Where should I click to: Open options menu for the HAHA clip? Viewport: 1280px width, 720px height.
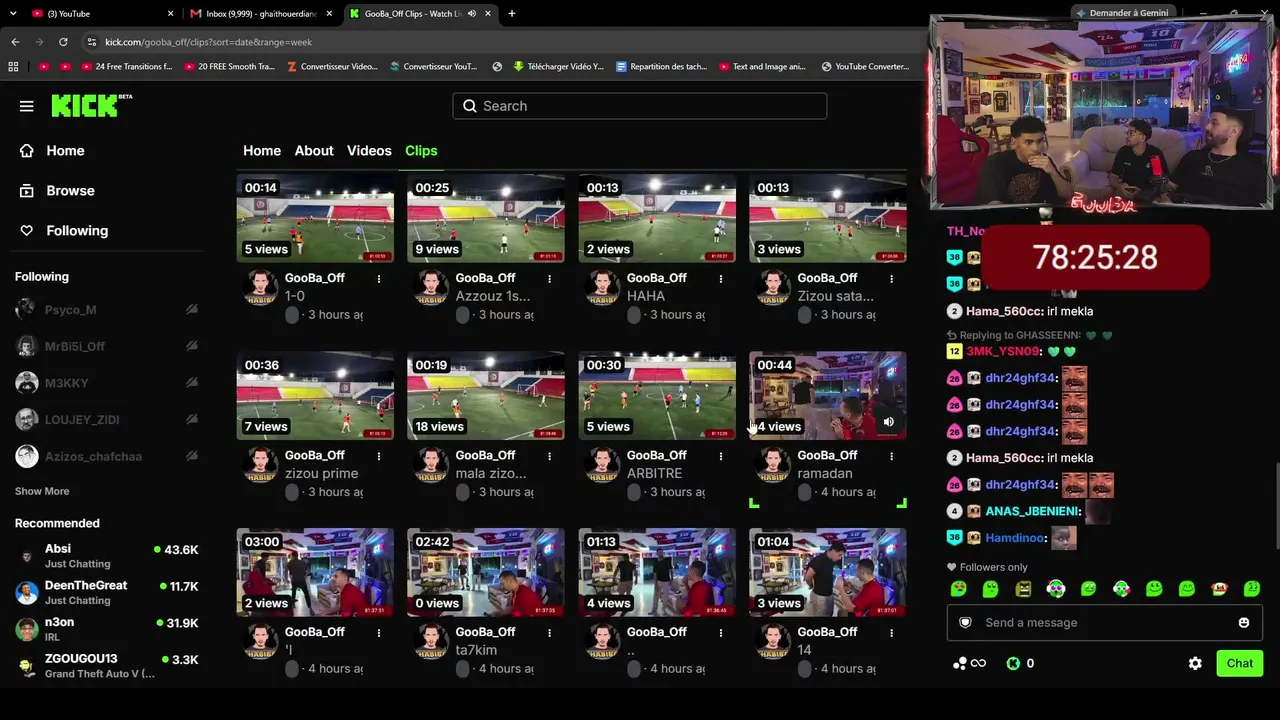(x=720, y=279)
